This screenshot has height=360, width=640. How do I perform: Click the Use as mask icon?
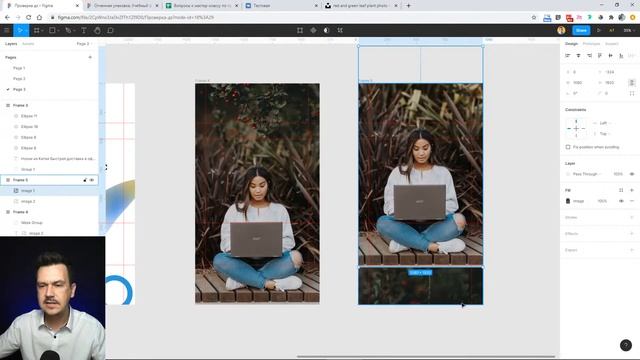[327, 30]
